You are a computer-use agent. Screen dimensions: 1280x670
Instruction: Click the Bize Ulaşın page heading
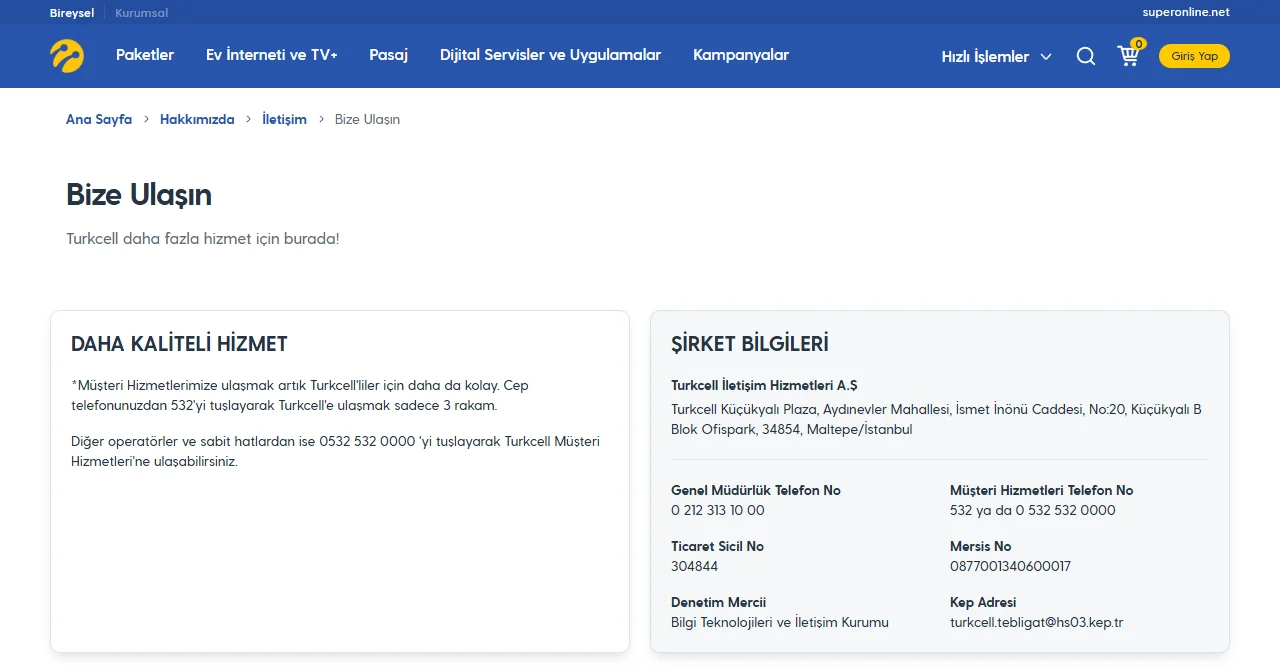pos(139,195)
